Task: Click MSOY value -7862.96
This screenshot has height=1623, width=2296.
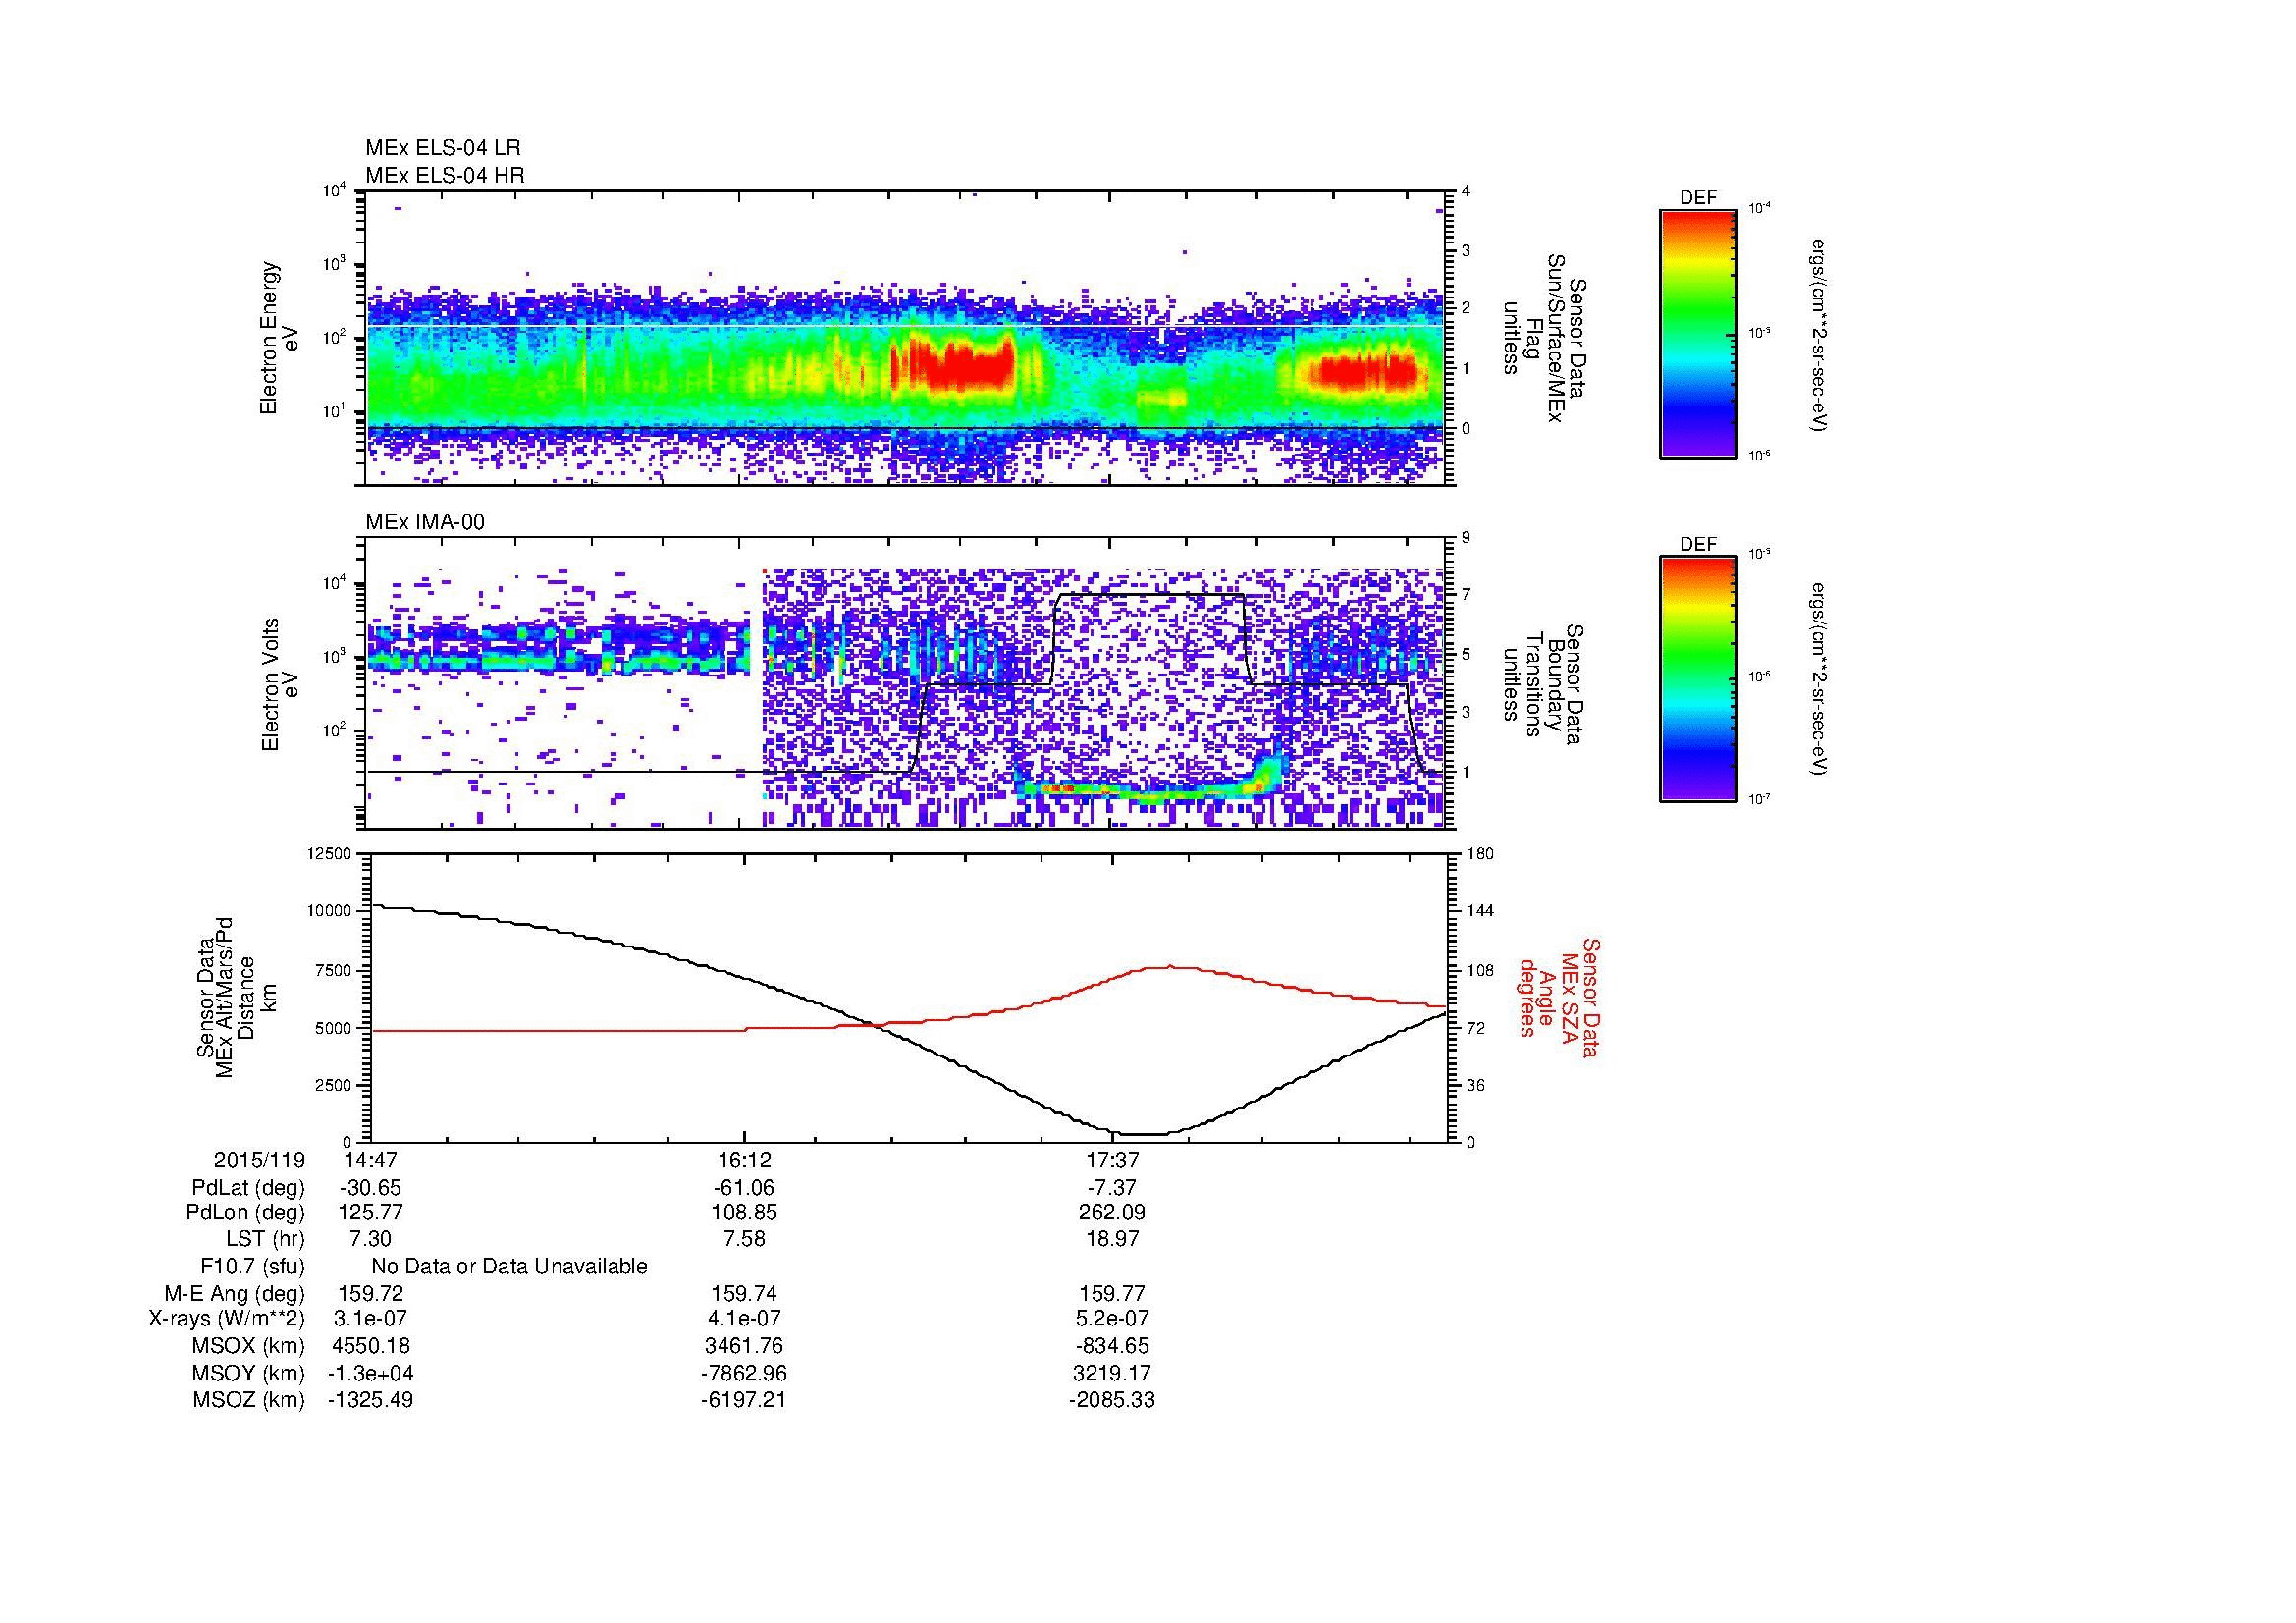Action: click(x=744, y=1373)
